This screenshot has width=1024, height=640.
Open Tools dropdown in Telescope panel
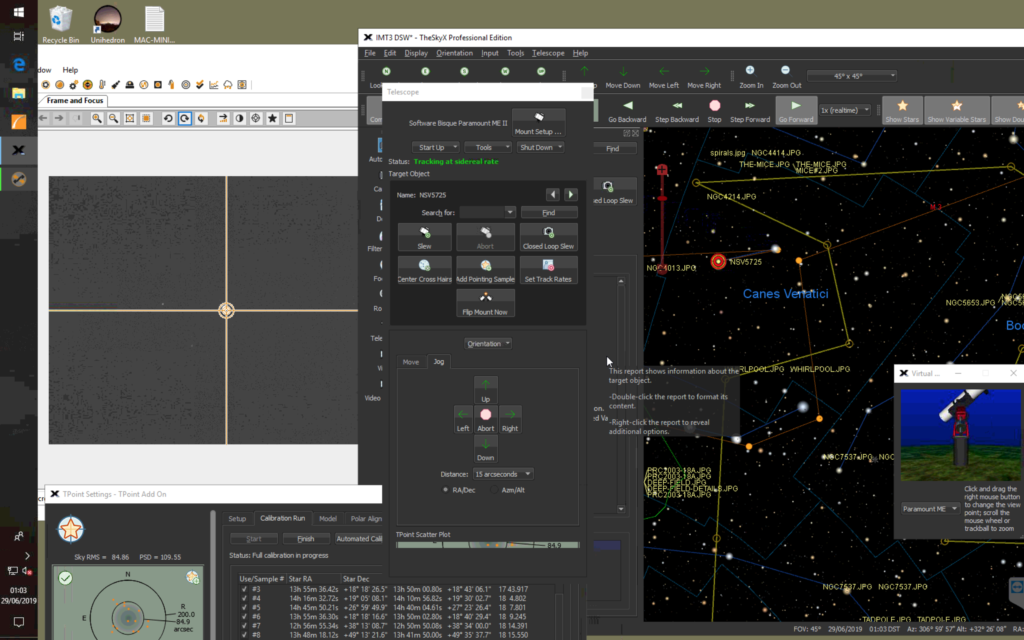[488, 148]
